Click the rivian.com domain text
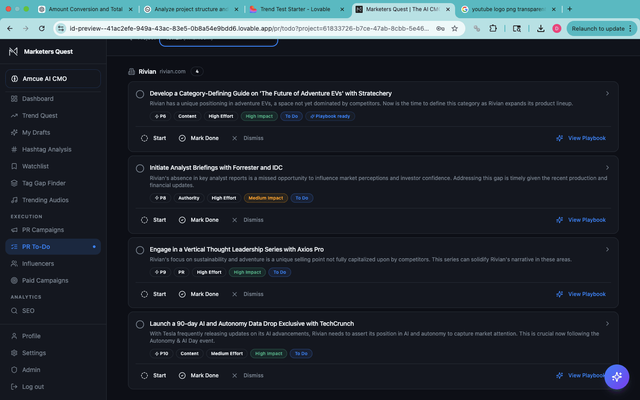Image resolution: width=640 pixels, height=400 pixels. coord(173,71)
